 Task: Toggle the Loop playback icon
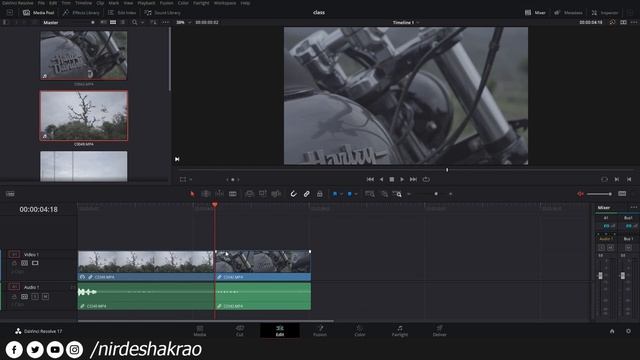pyautogui.click(x=426, y=179)
